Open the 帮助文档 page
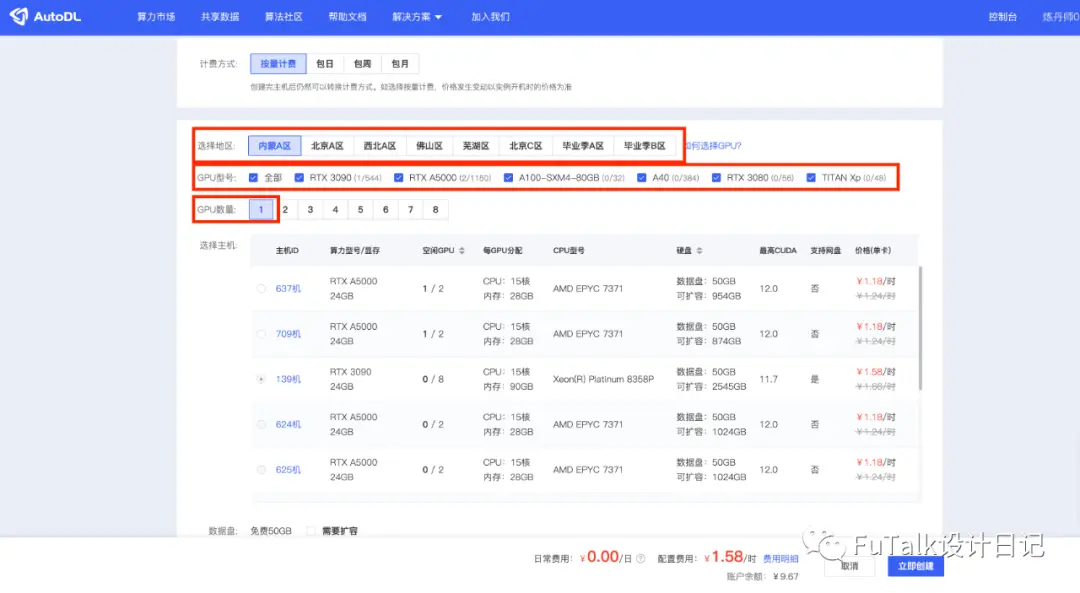The height and width of the screenshot is (593, 1080). coord(347,17)
